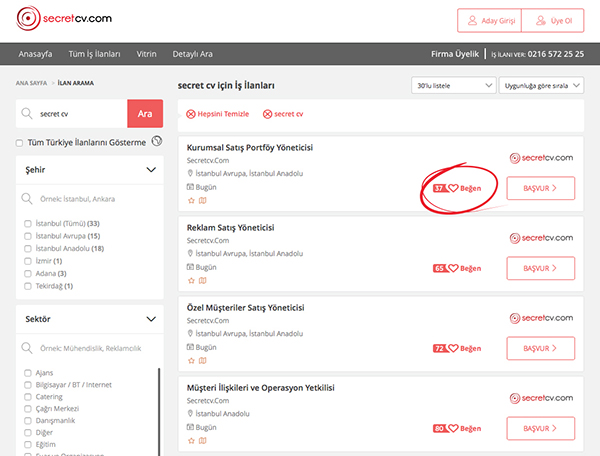Like the Kurumsal Satış Portföy Yöneticisi listing
The image size is (600, 456).
pyautogui.click(x=453, y=187)
